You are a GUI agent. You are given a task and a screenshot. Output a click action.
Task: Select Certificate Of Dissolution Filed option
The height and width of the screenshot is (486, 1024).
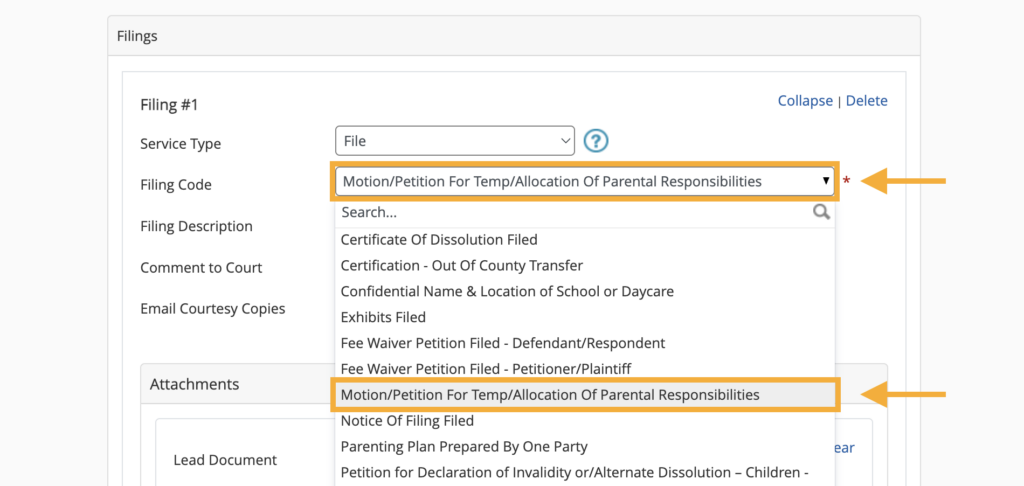439,240
